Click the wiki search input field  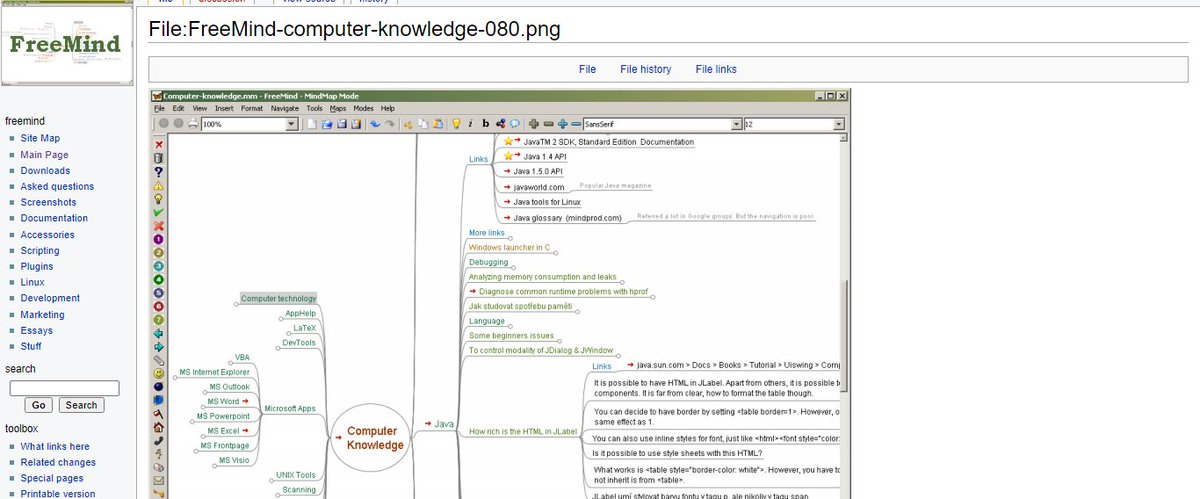pyautogui.click(x=64, y=387)
